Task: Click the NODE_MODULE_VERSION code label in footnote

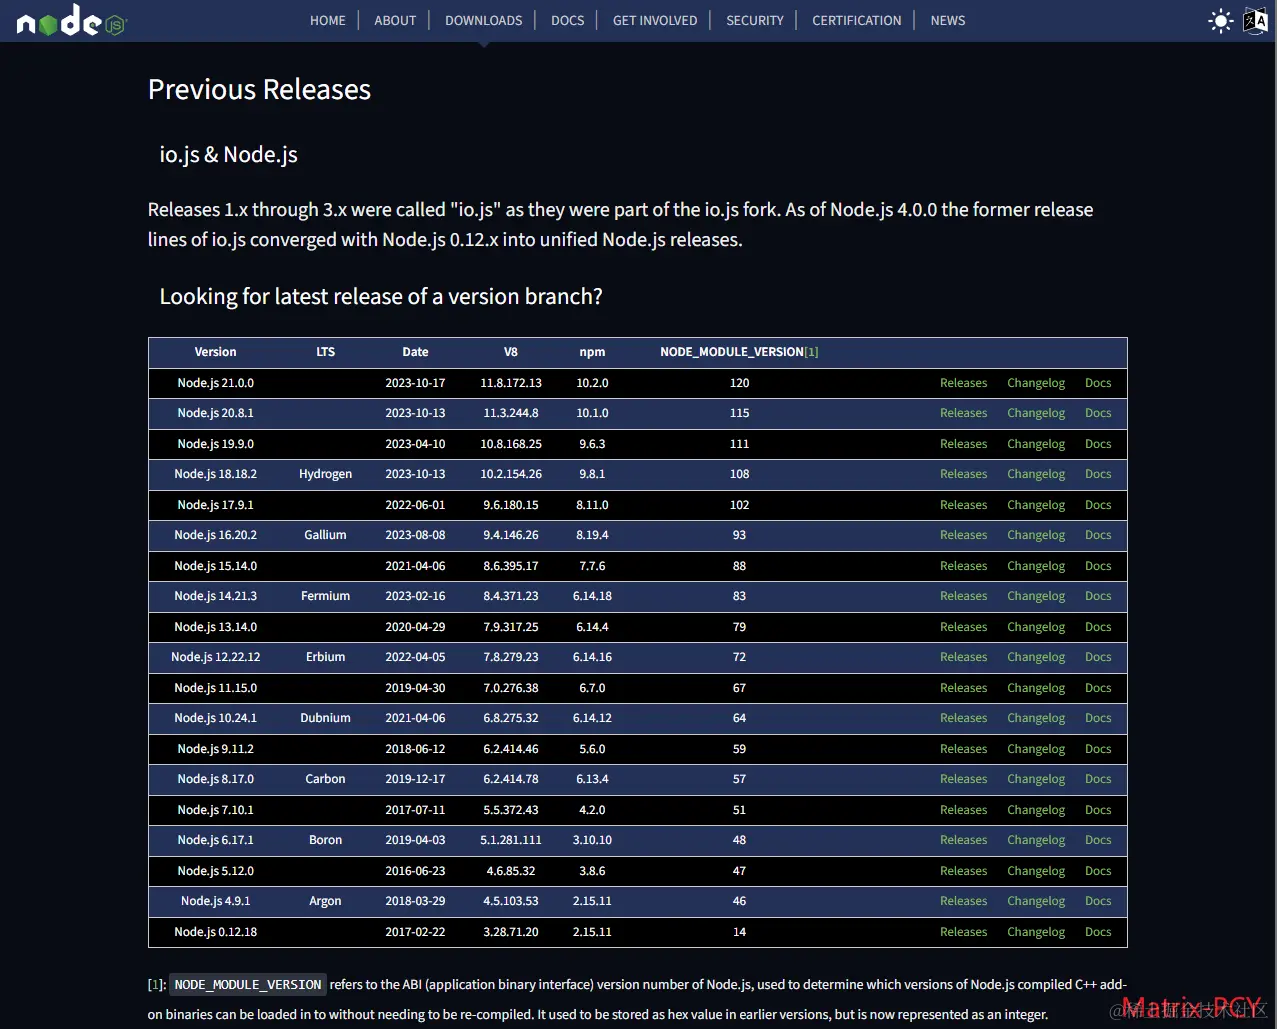Action: coord(248,985)
